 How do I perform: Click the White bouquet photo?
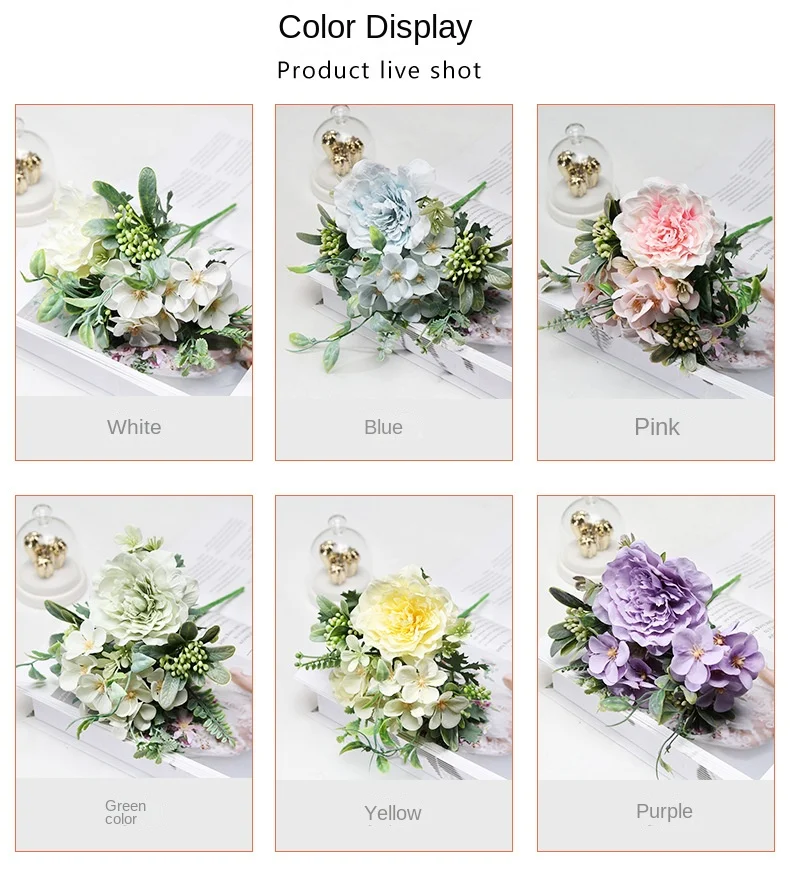[x=134, y=250]
